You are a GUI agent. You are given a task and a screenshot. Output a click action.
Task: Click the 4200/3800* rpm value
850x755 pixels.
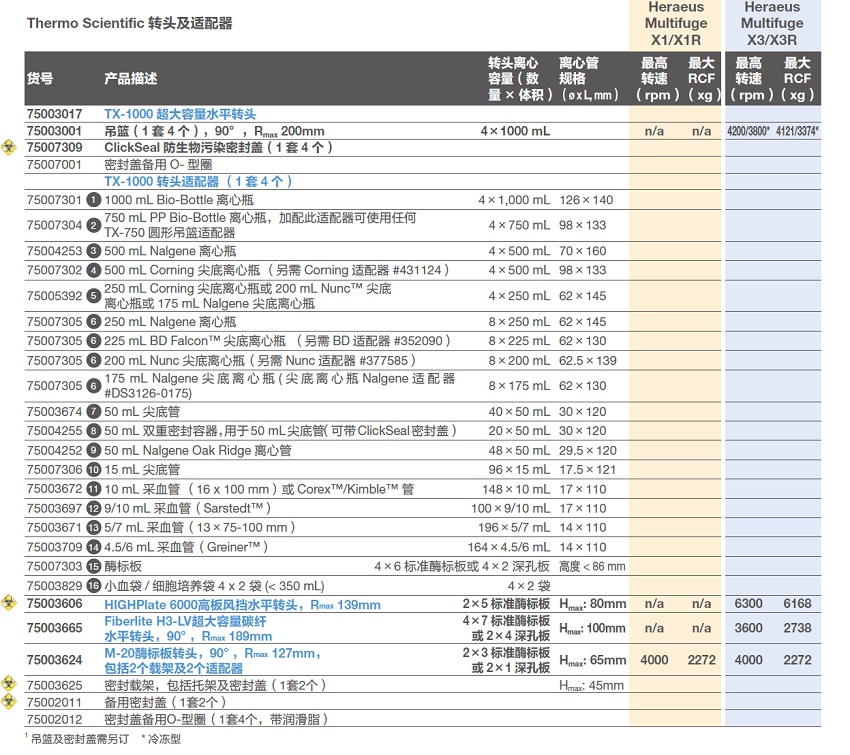(x=748, y=131)
